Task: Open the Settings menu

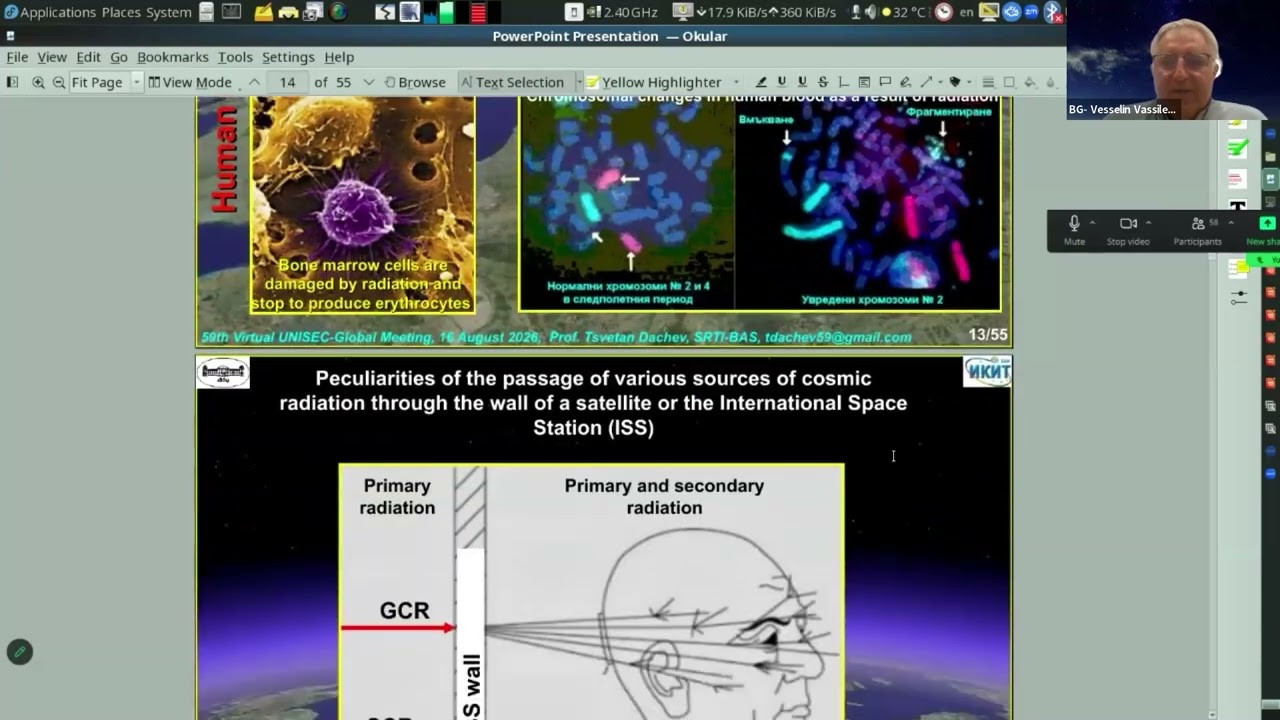Action: (x=288, y=57)
